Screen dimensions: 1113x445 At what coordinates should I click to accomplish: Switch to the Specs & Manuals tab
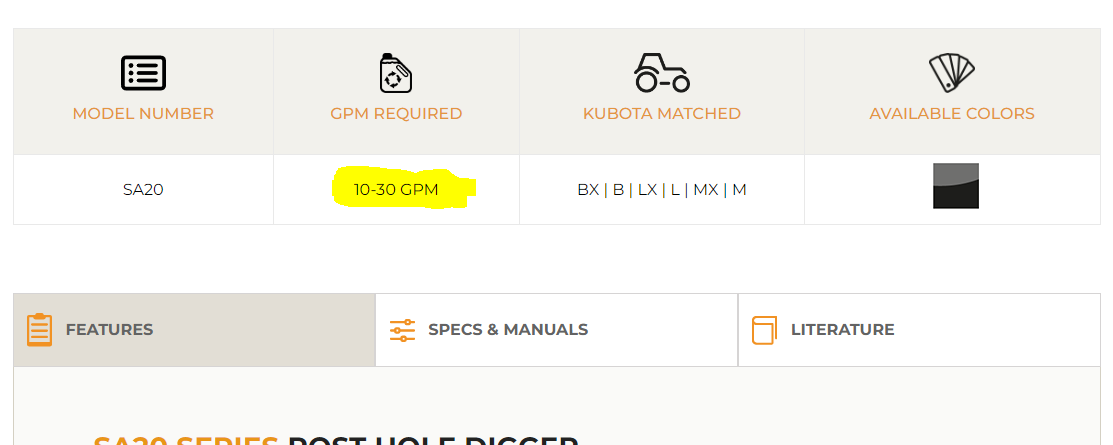tap(507, 330)
